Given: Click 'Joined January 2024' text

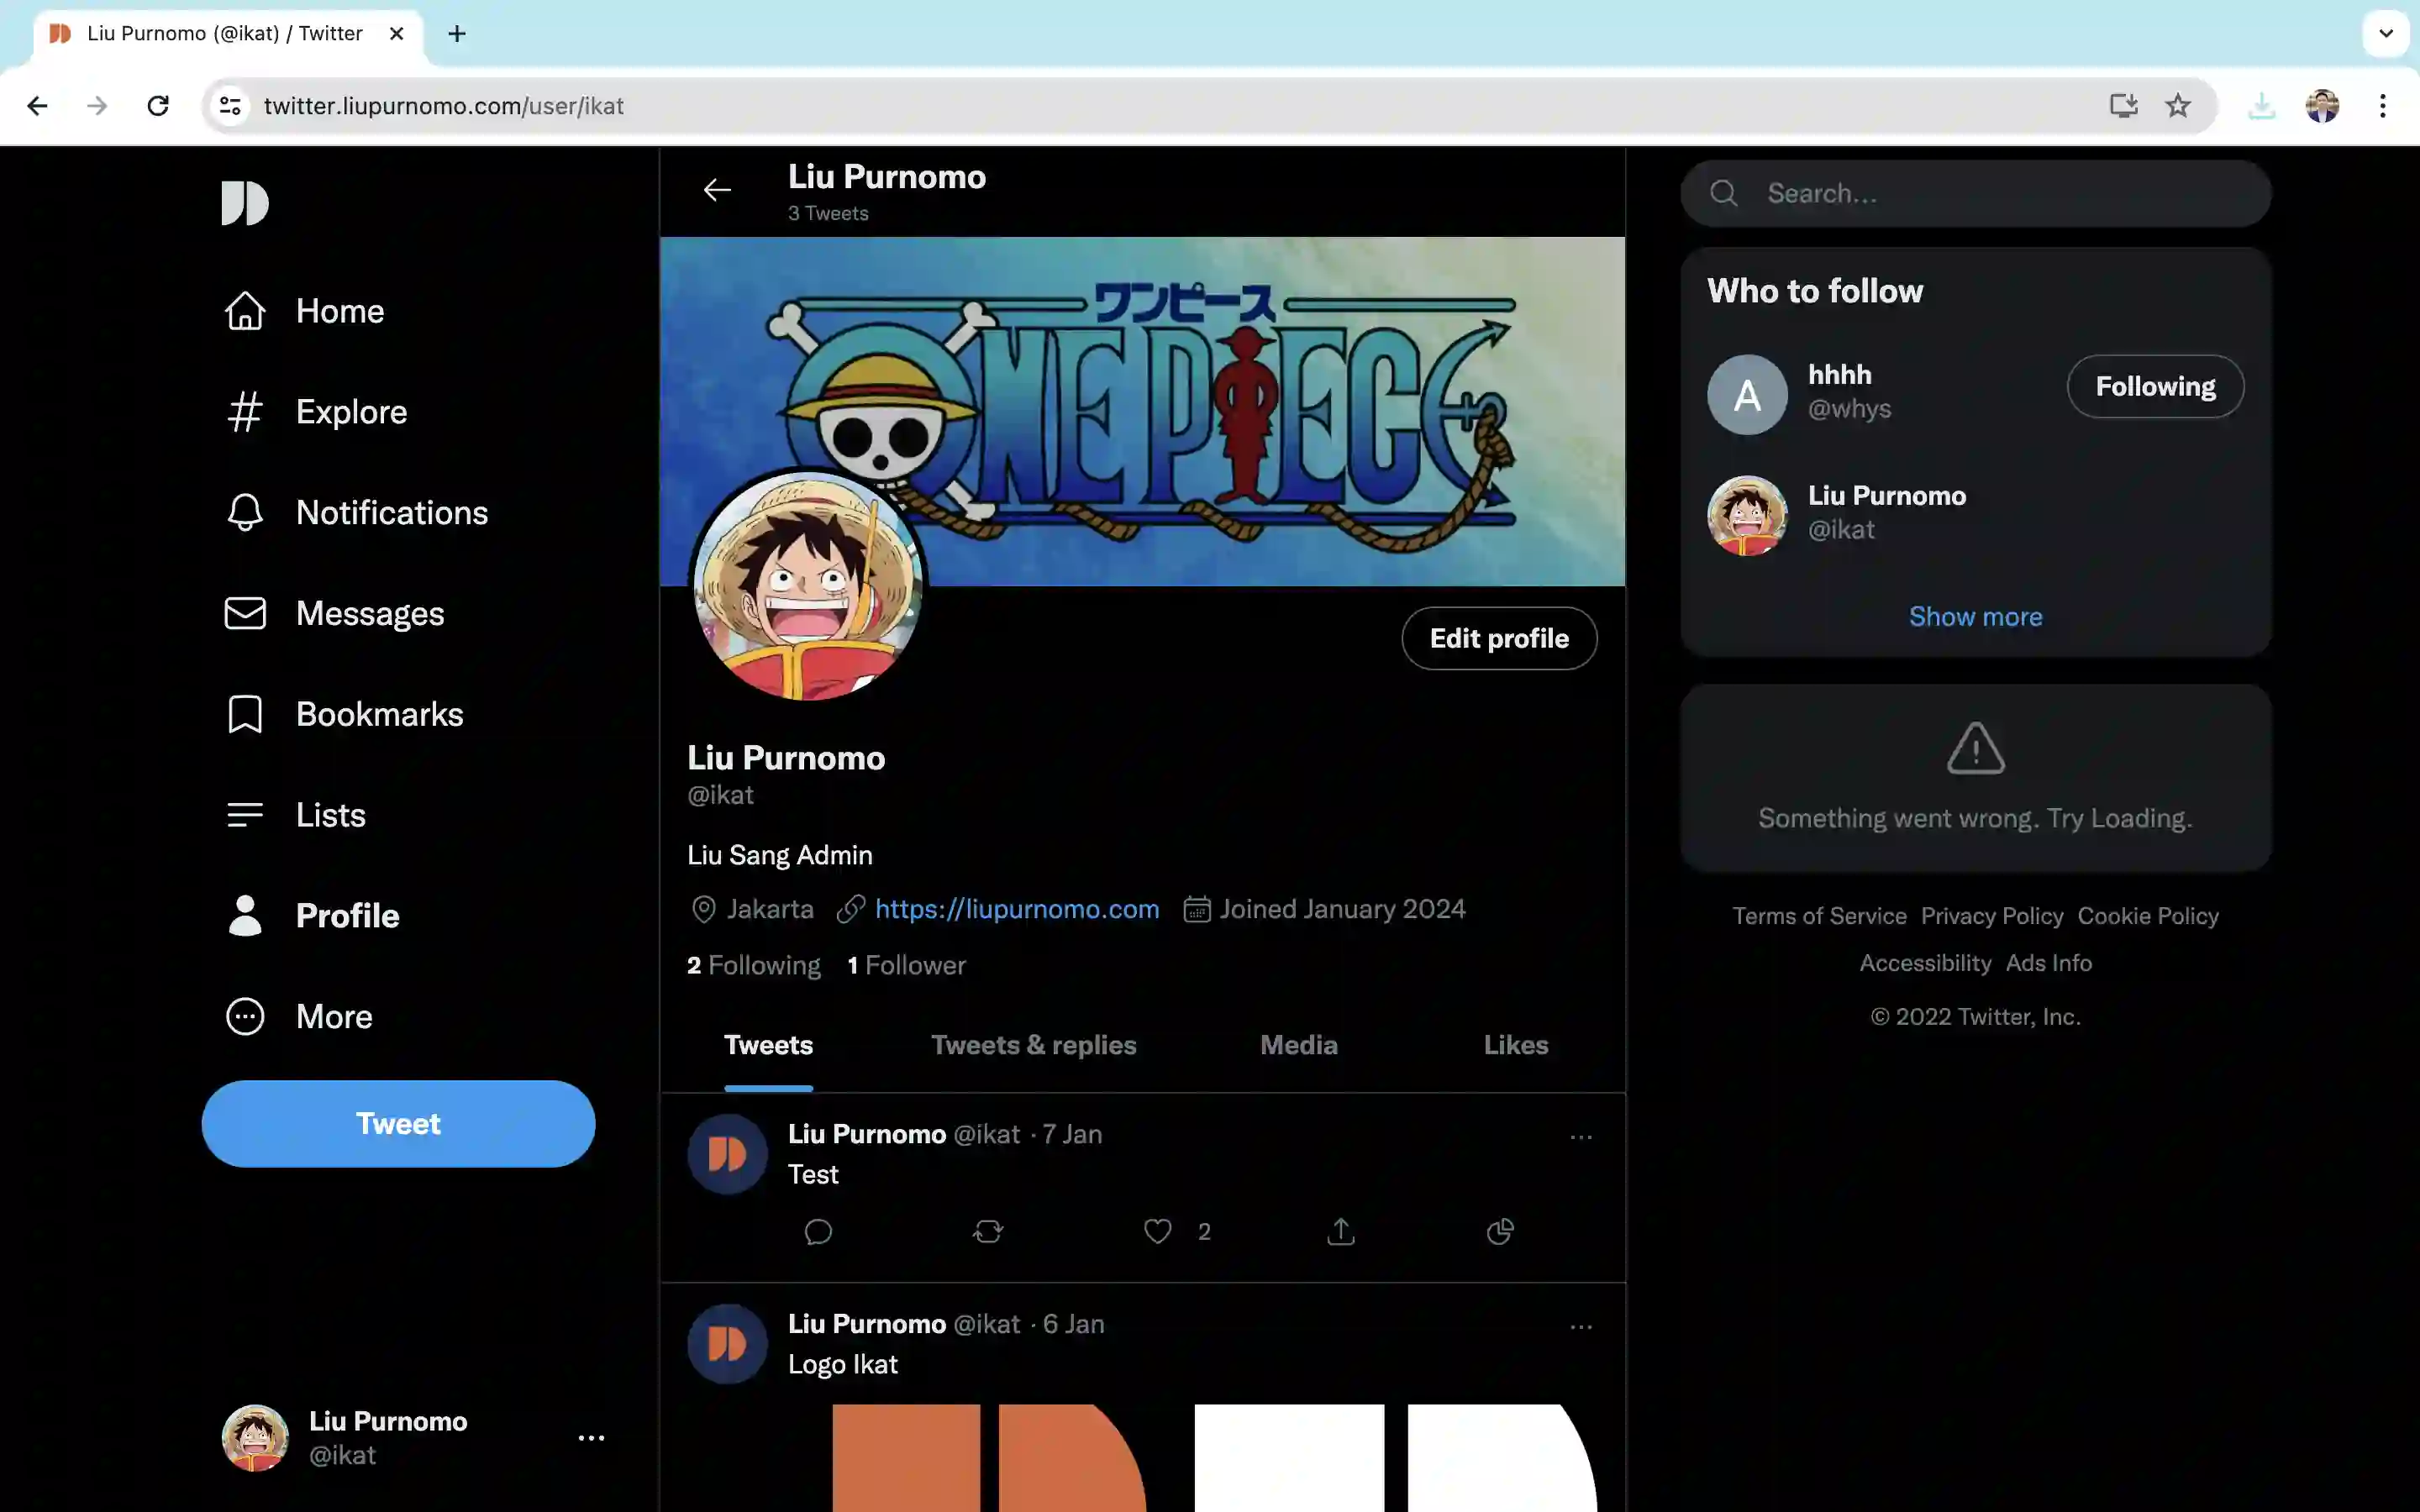Looking at the screenshot, I should (1342, 909).
